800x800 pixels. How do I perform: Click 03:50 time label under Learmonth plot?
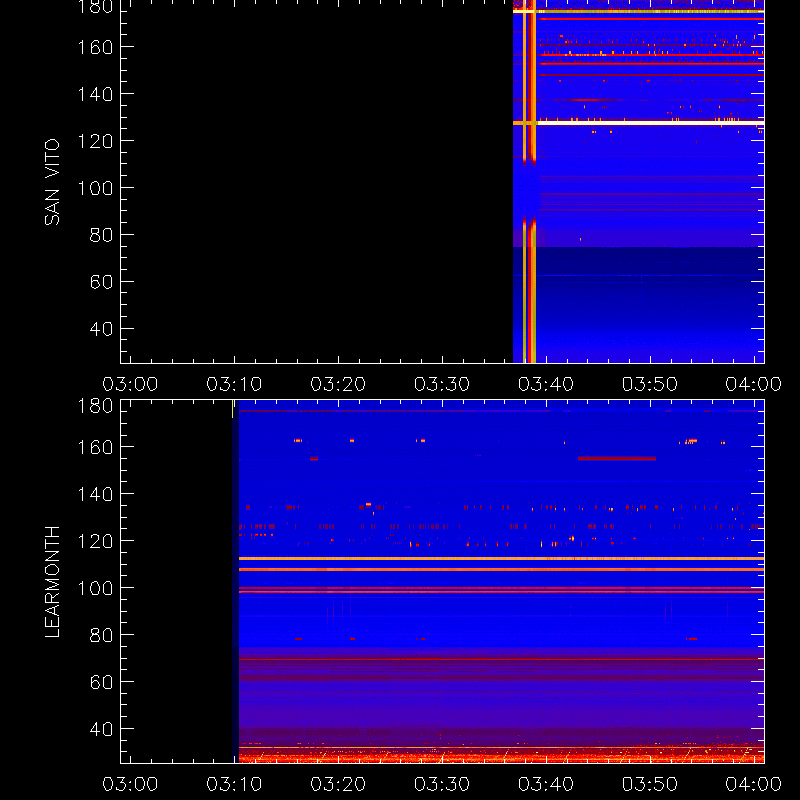pyautogui.click(x=650, y=784)
